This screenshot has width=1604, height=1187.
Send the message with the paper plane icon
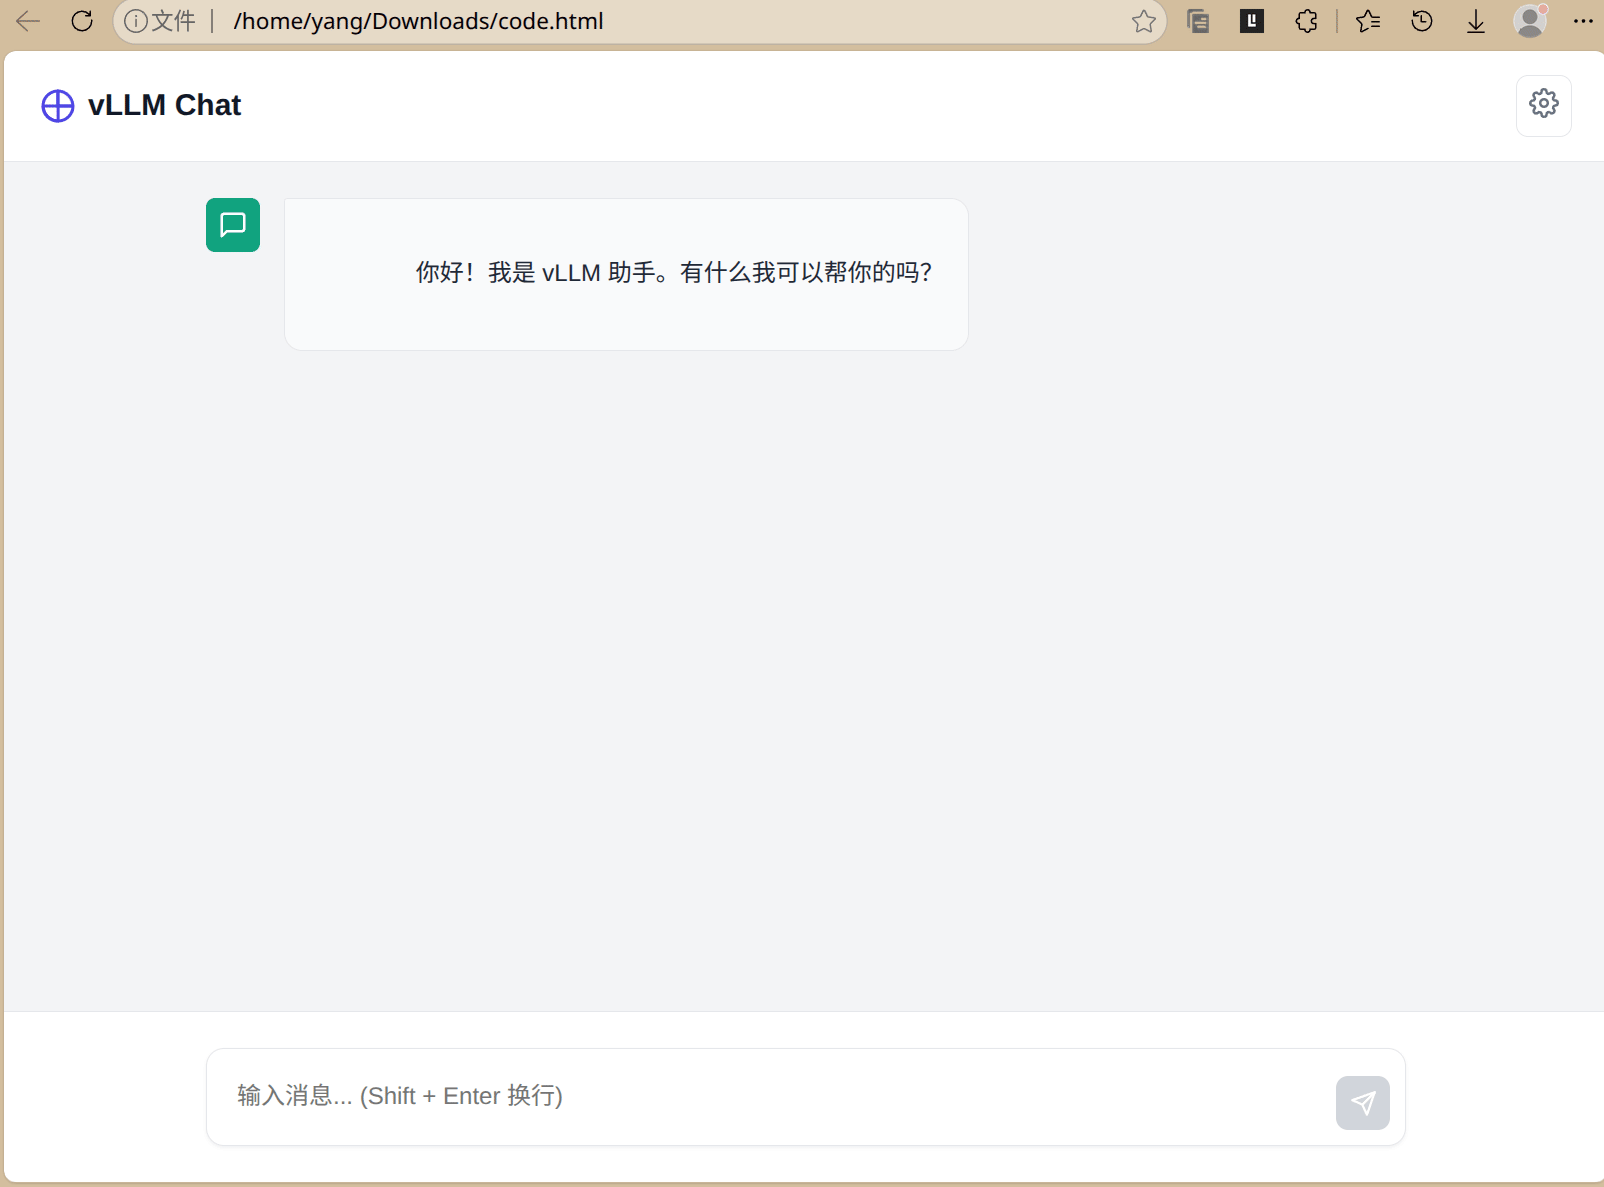click(1362, 1103)
